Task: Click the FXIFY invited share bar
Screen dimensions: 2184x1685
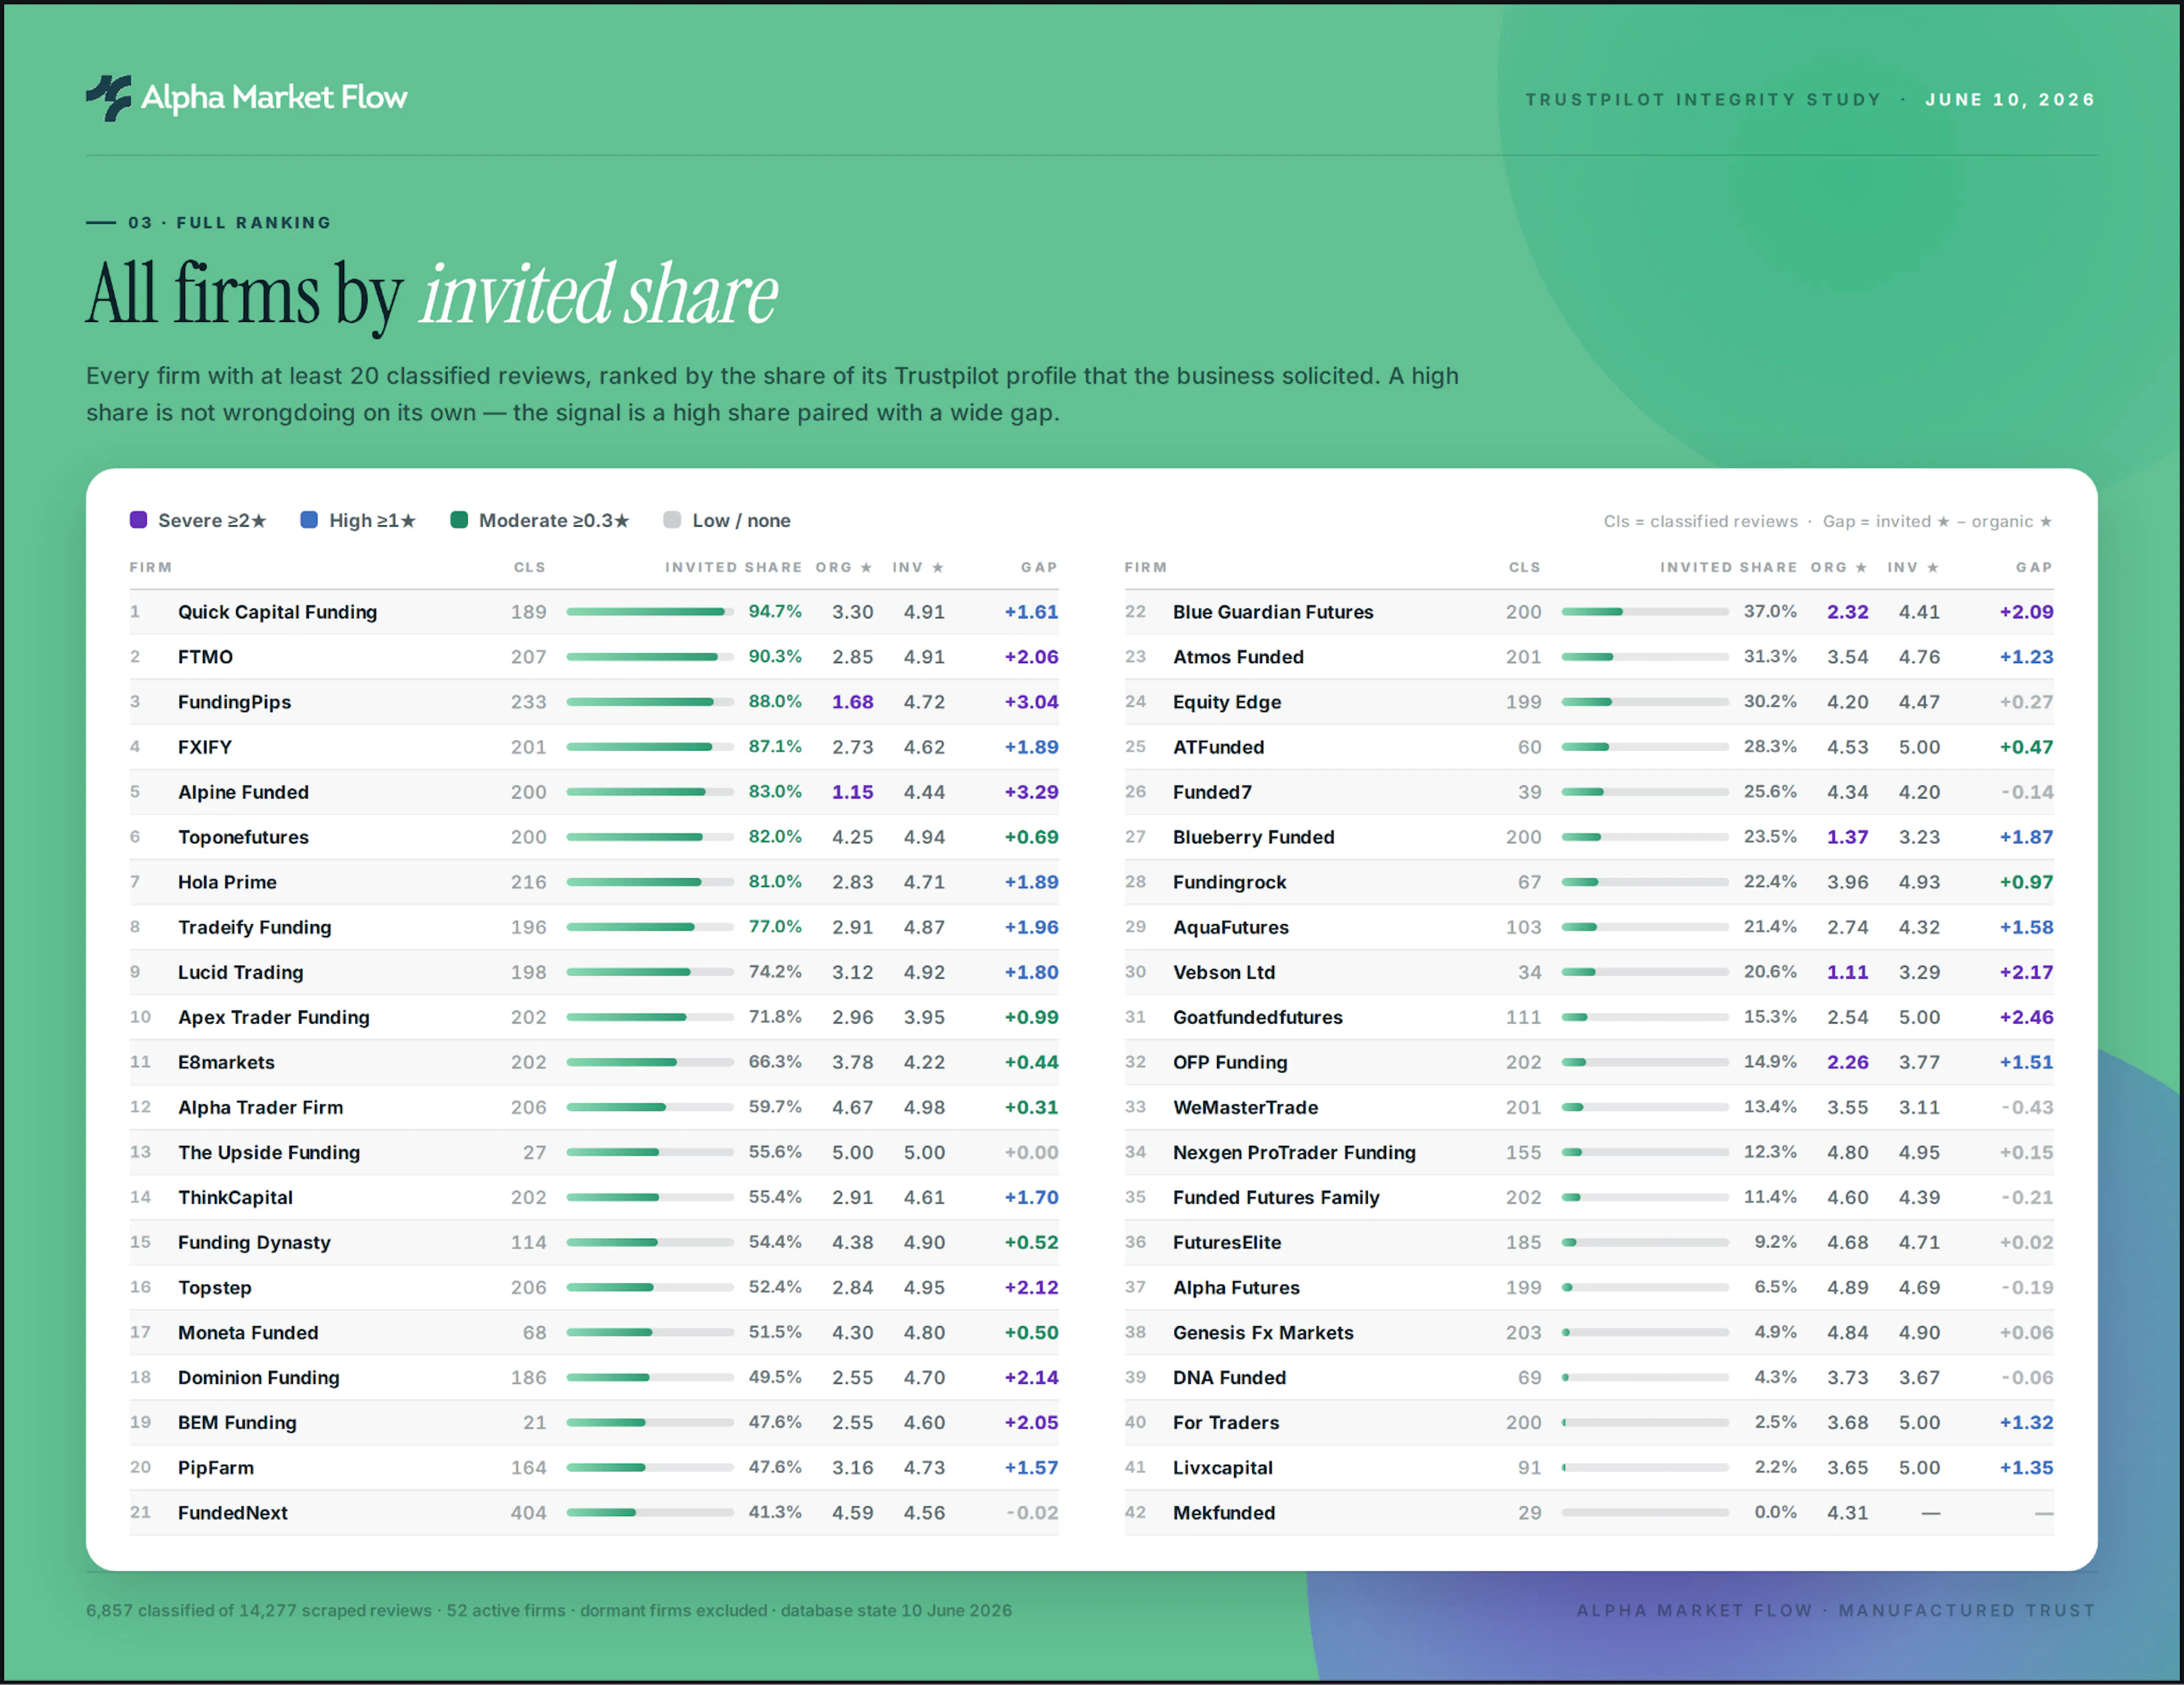Action: pyautogui.click(x=650, y=747)
